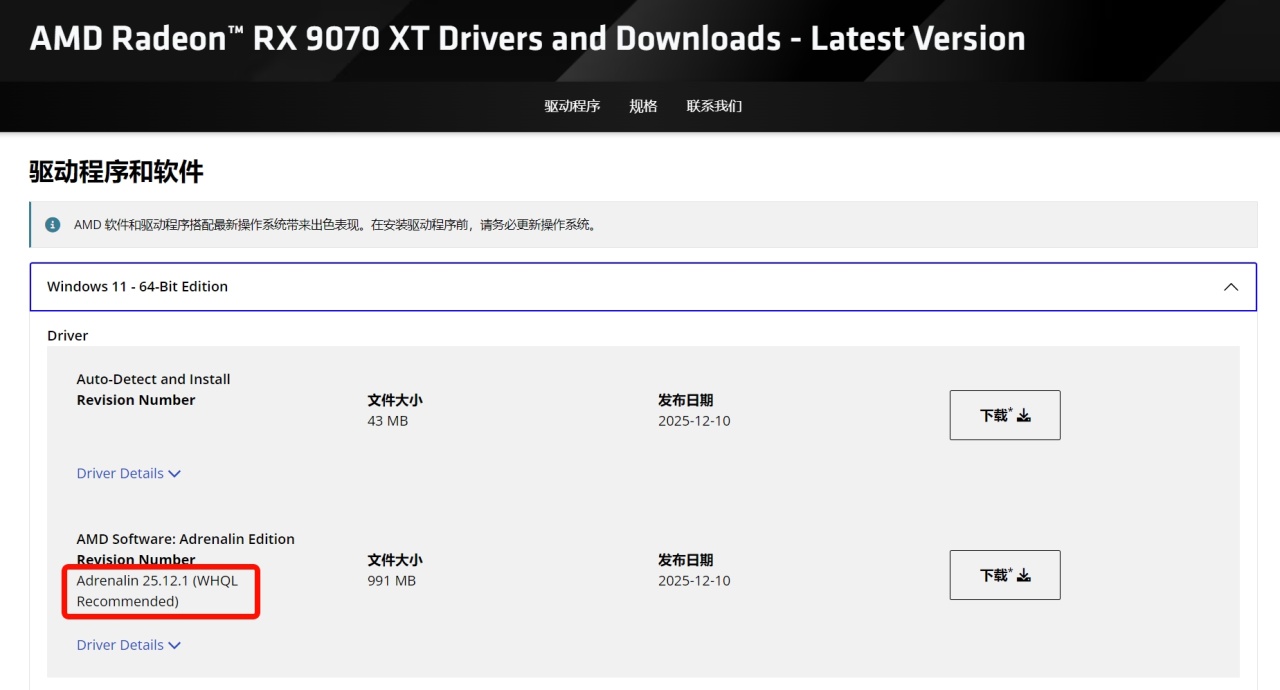
Task: Click the blue info icon in notice banner
Action: tap(52, 225)
